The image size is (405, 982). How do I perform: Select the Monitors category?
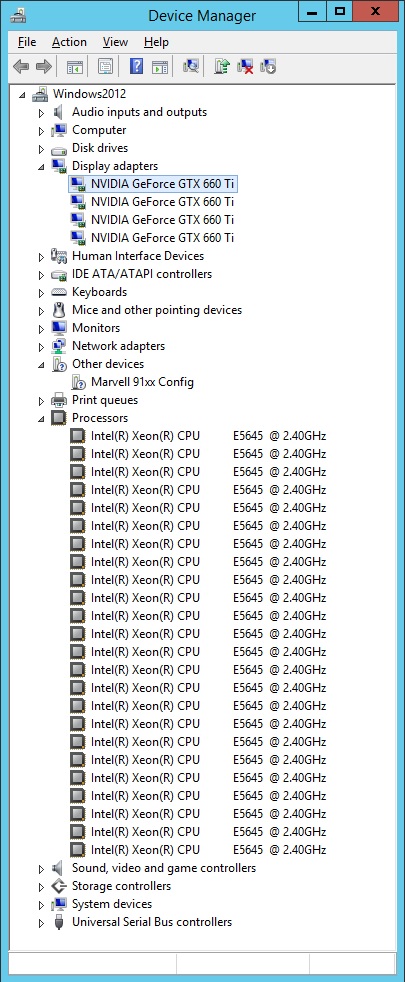click(96, 328)
